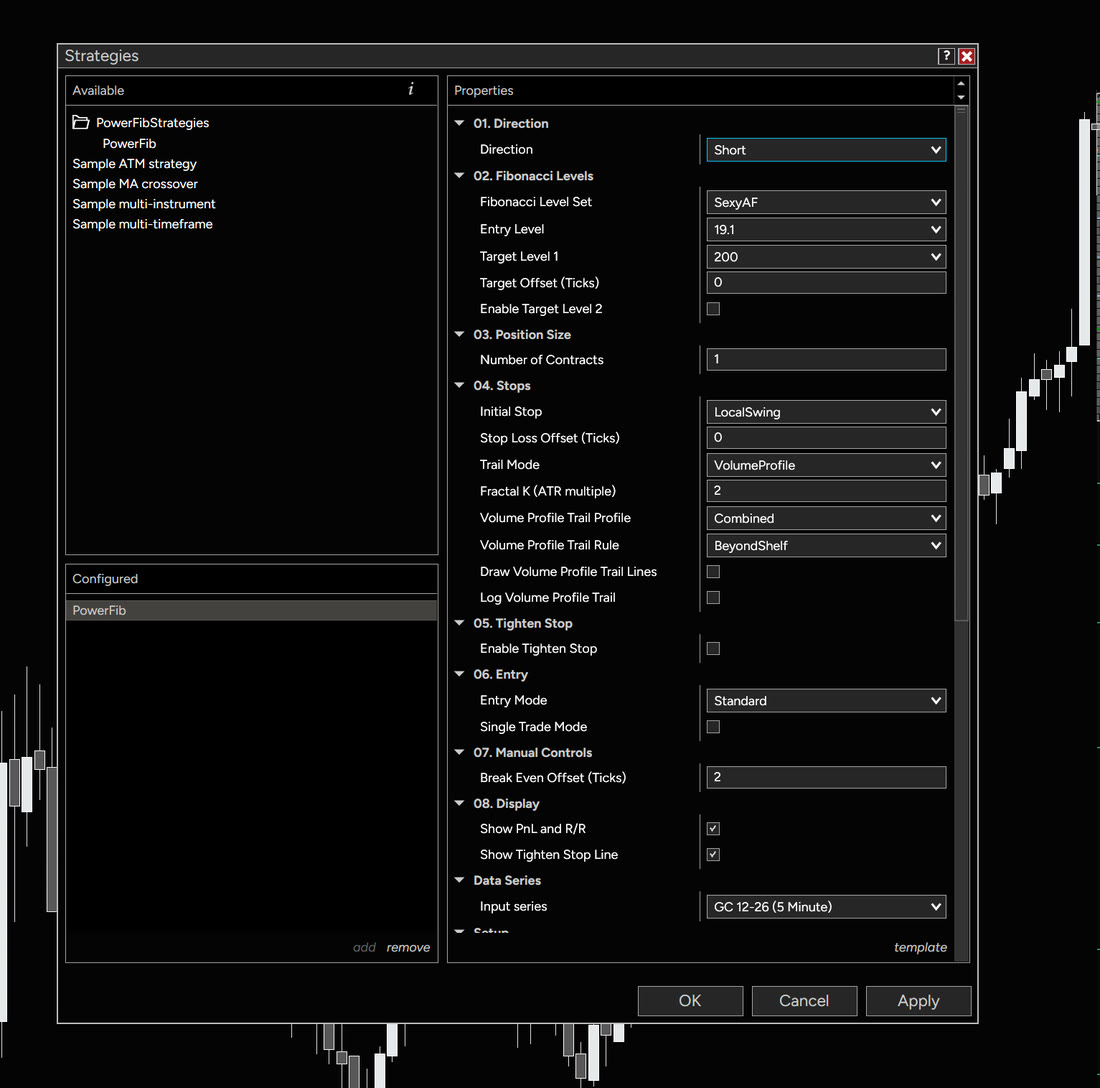1100x1088 pixels.
Task: Collapse the 08. Display section
Action: [460, 803]
